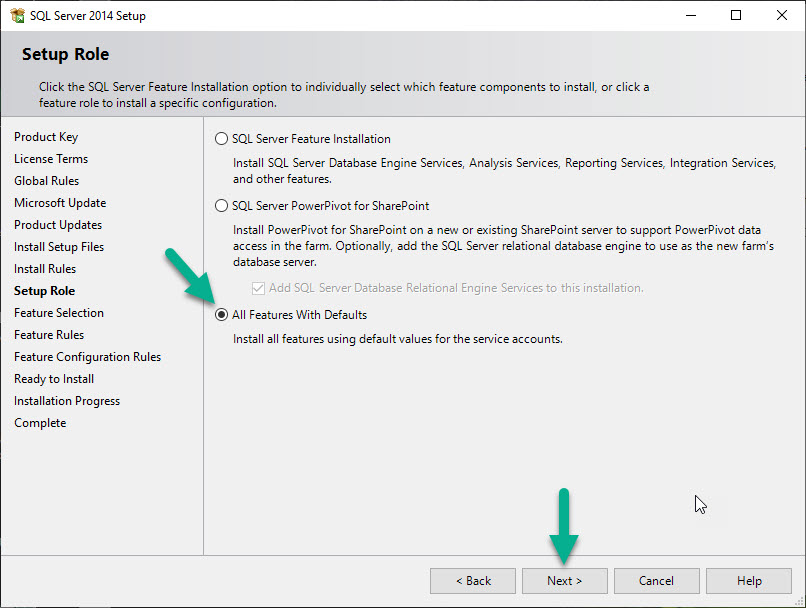The image size is (806, 608).
Task: Toggle Add SQL Server Database Relational Engine checkbox
Action: tap(258, 288)
